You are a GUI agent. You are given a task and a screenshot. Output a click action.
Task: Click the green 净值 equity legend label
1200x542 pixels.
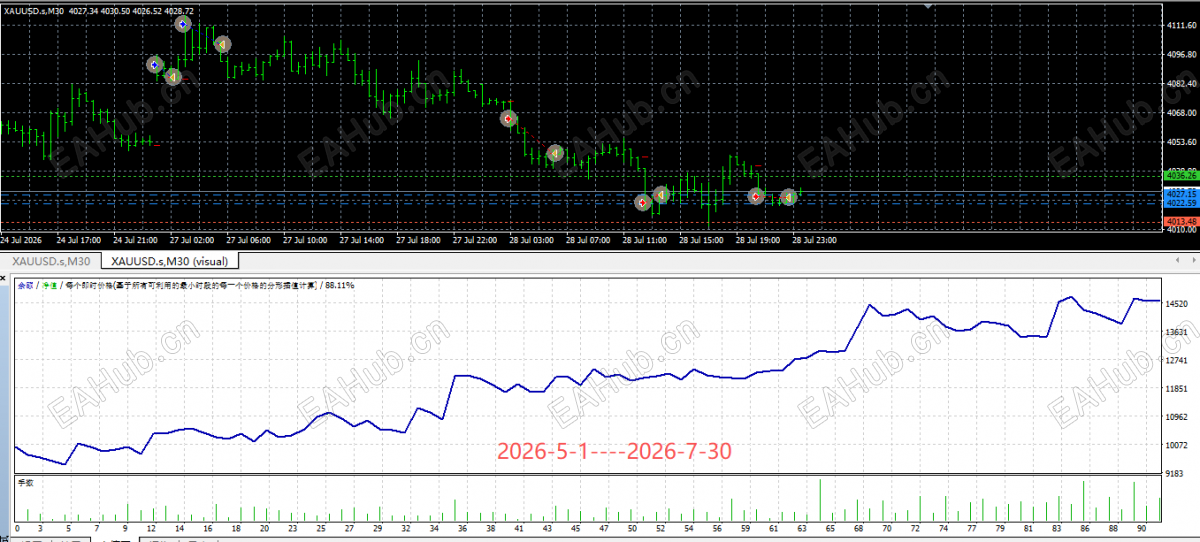tap(47, 285)
